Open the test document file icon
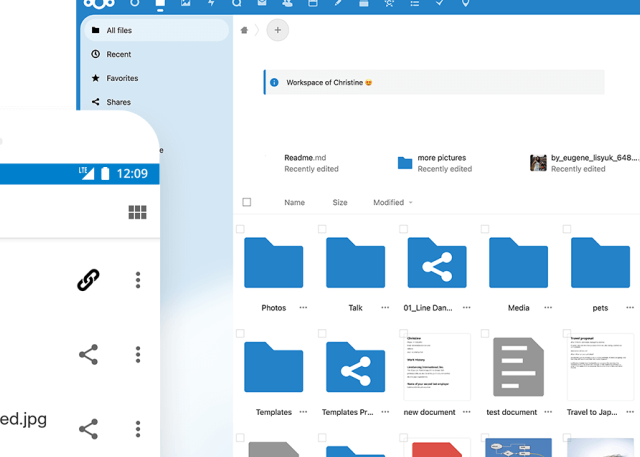The image size is (640, 457). 518,367
